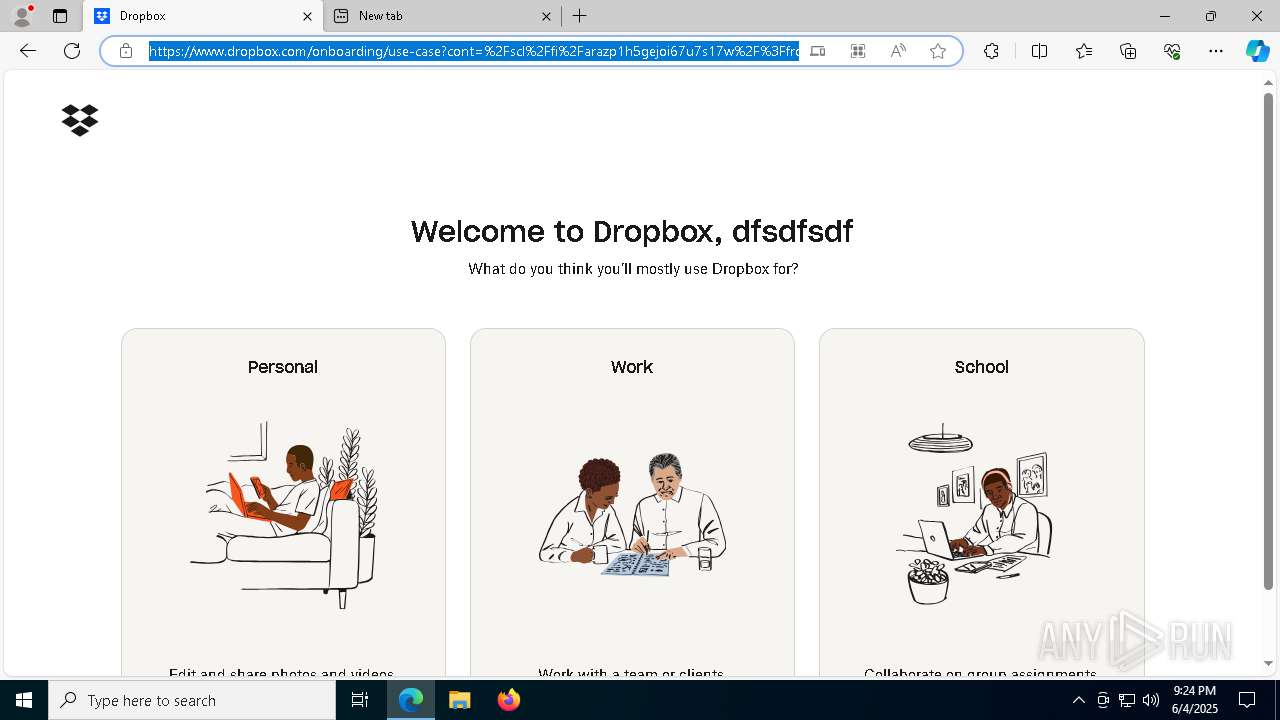
Task: Switch to the New tab tab
Action: (443, 16)
